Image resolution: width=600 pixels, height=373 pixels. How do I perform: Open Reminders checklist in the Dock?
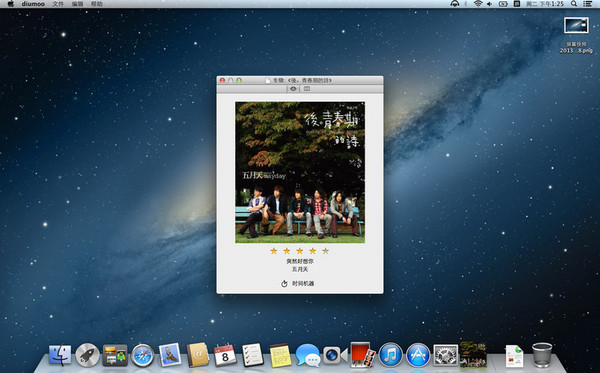(253, 355)
